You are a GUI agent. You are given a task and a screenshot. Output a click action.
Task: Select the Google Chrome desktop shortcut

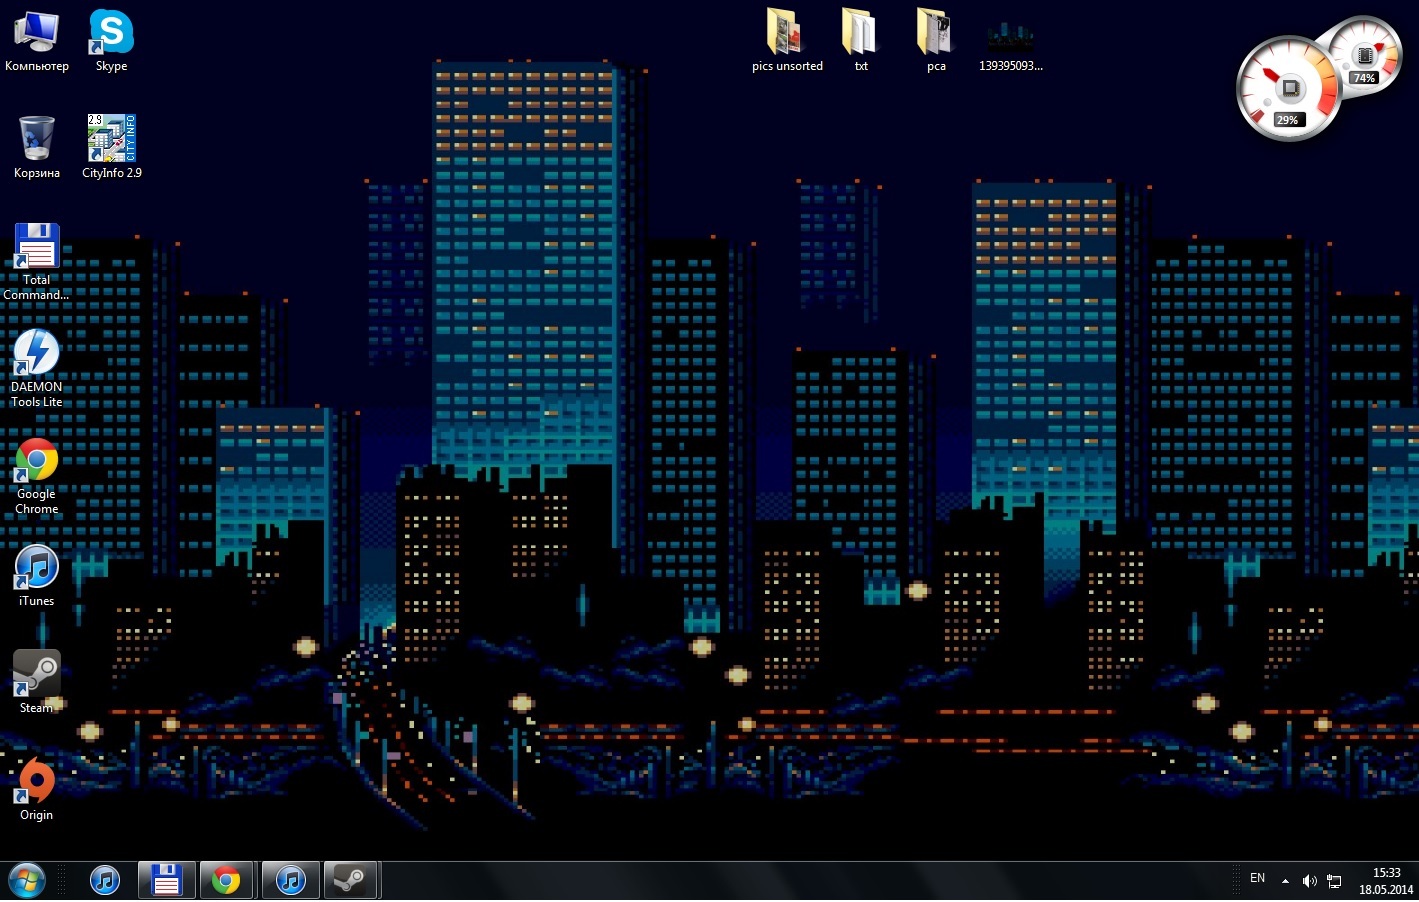click(36, 476)
